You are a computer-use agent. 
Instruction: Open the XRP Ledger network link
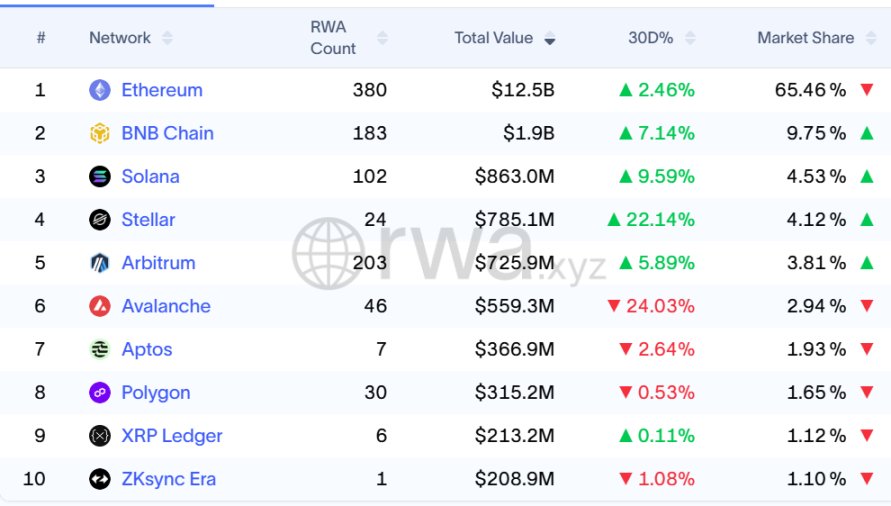click(172, 436)
